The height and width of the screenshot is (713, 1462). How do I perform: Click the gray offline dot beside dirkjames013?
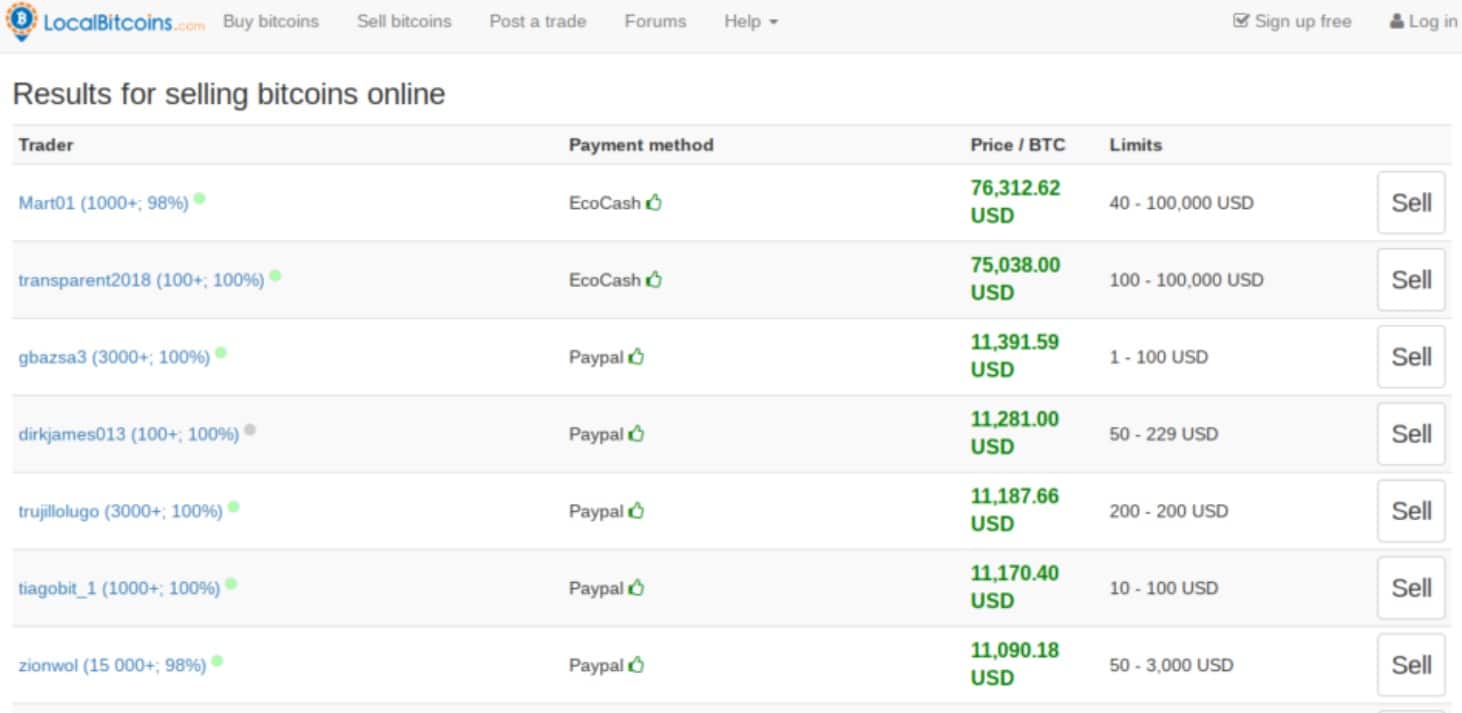250,429
